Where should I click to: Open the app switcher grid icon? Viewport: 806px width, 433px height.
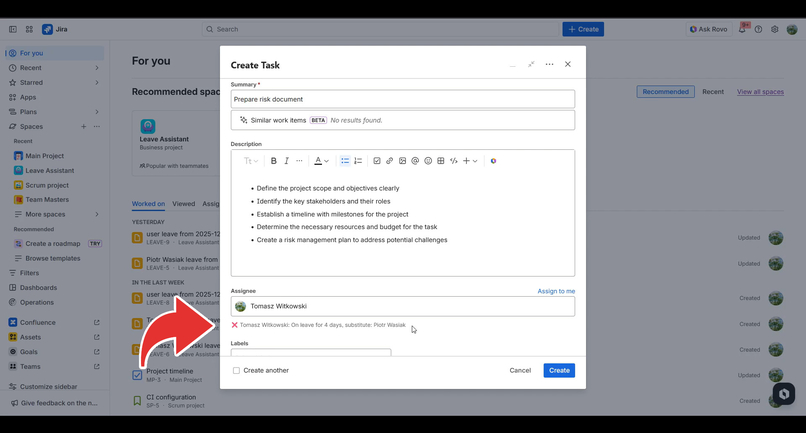29,29
